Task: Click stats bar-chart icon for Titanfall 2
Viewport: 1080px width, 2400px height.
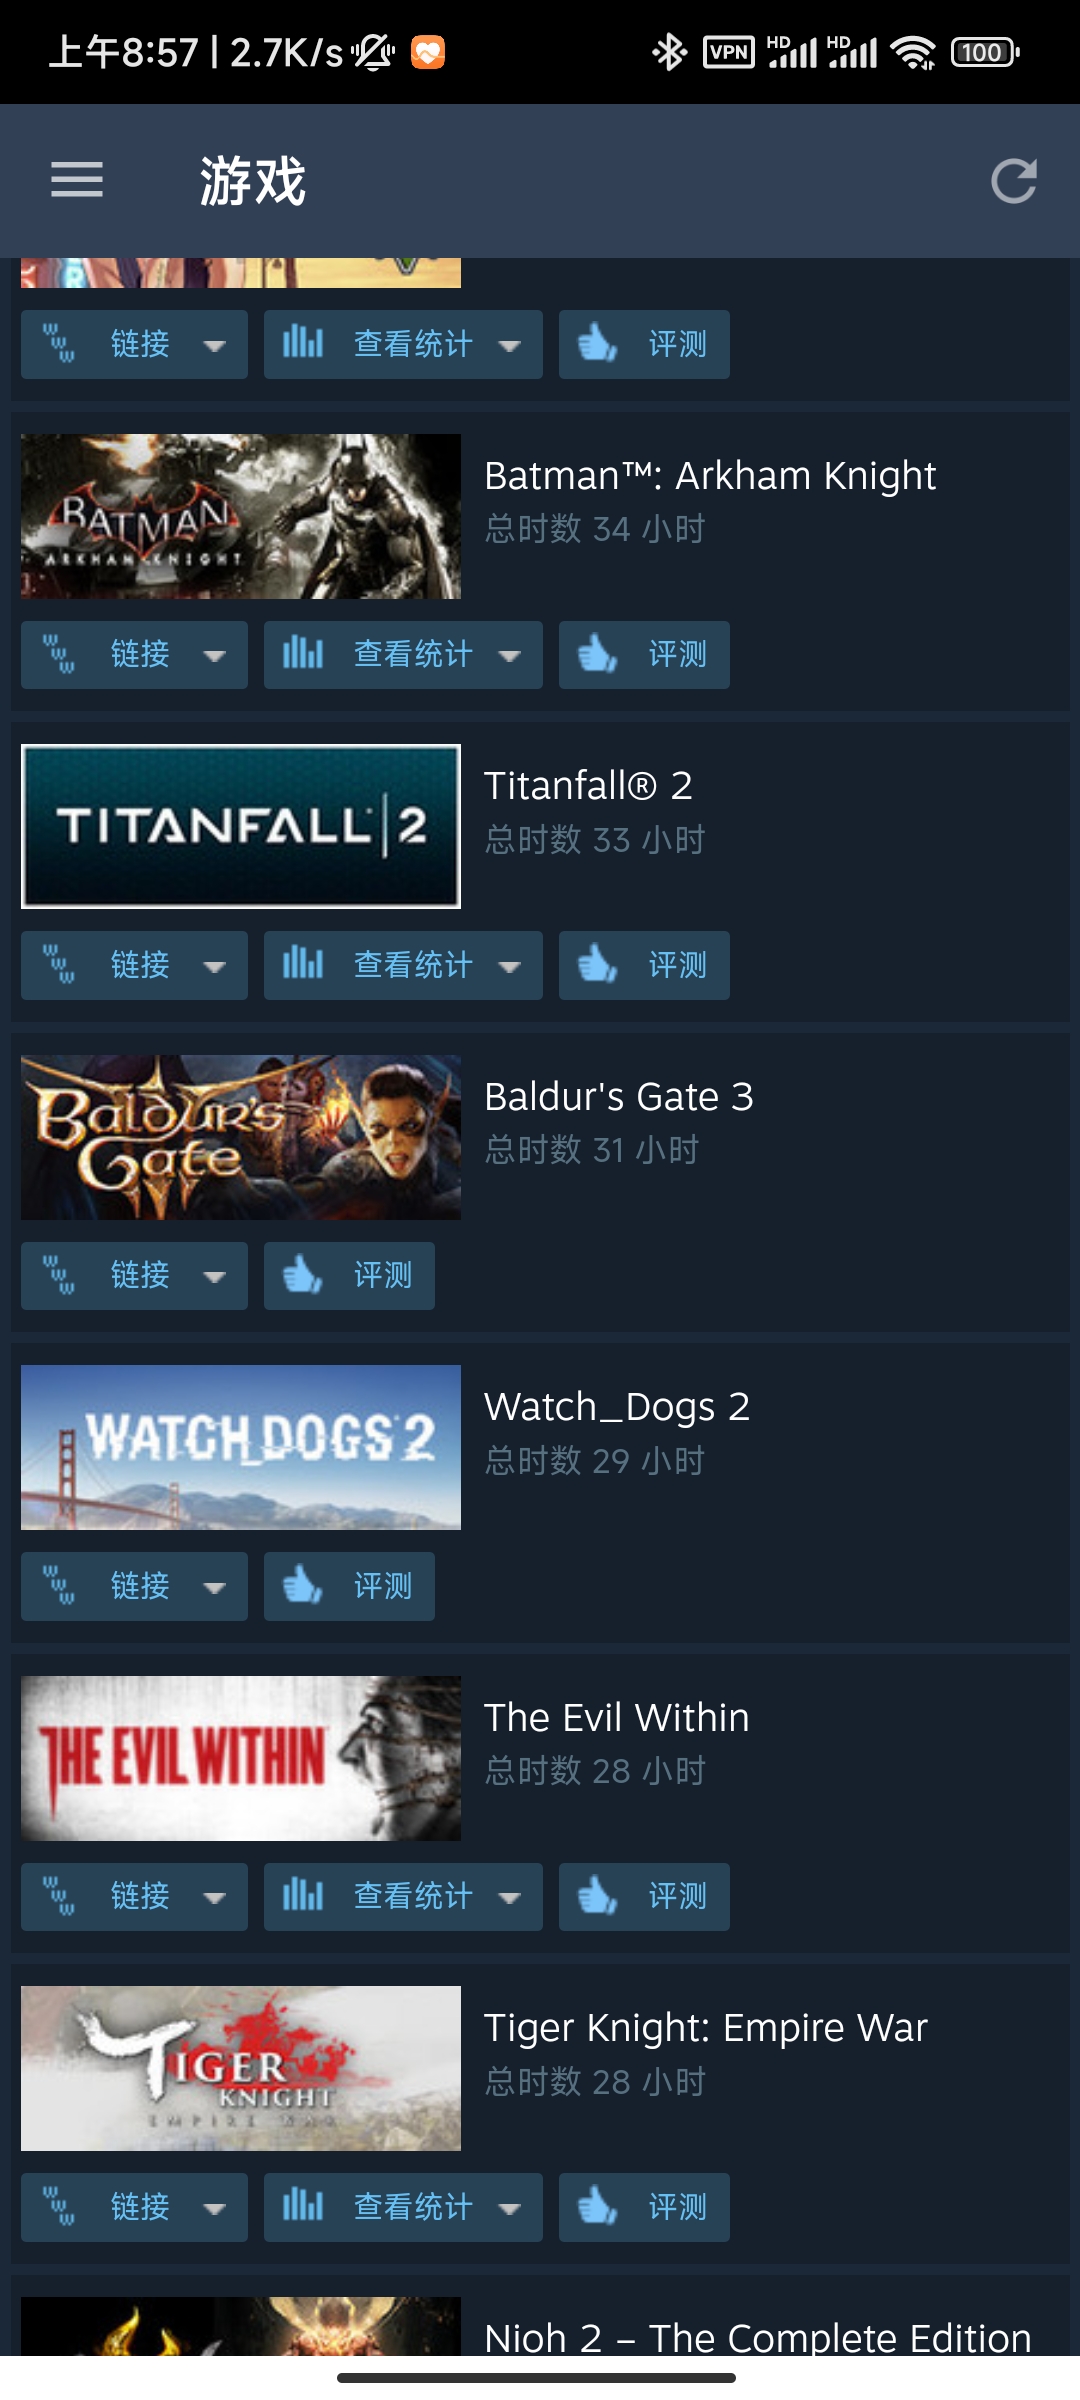Action: pos(303,965)
